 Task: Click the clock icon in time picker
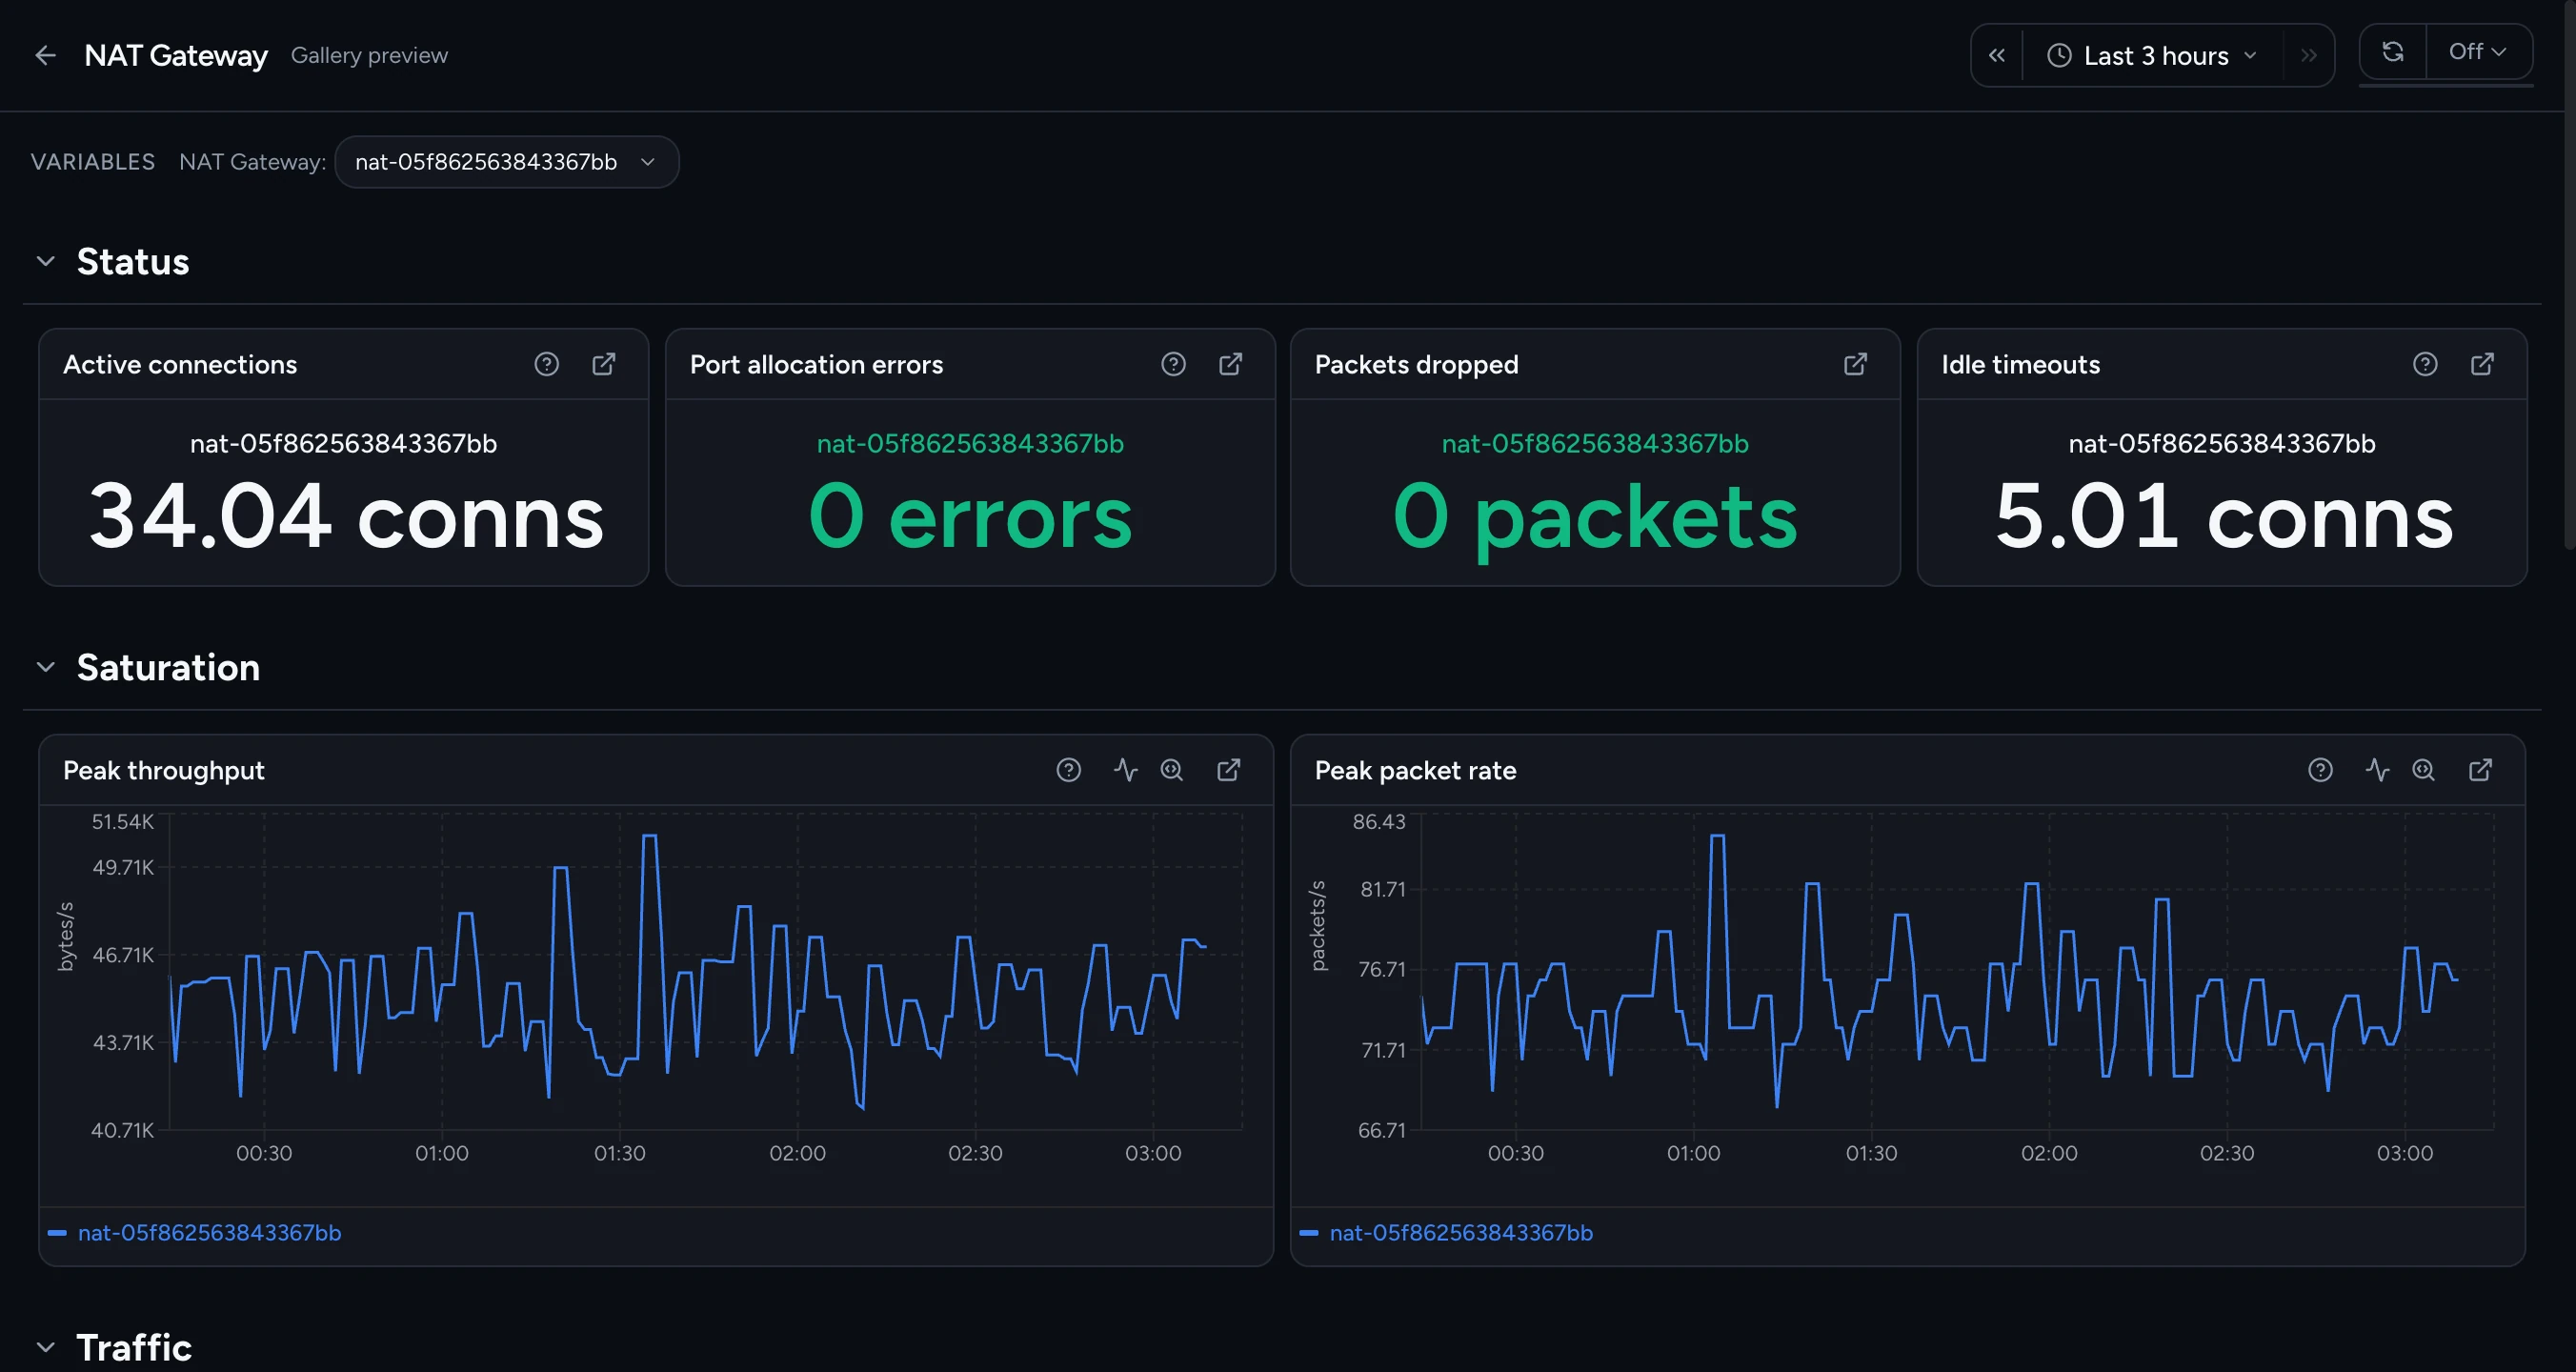click(2059, 55)
